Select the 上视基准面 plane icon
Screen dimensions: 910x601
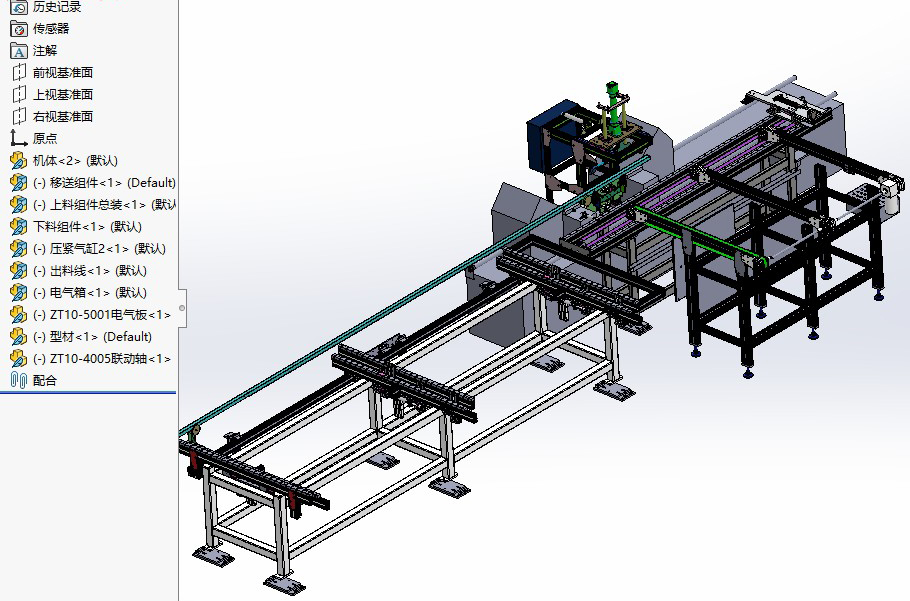pos(19,95)
